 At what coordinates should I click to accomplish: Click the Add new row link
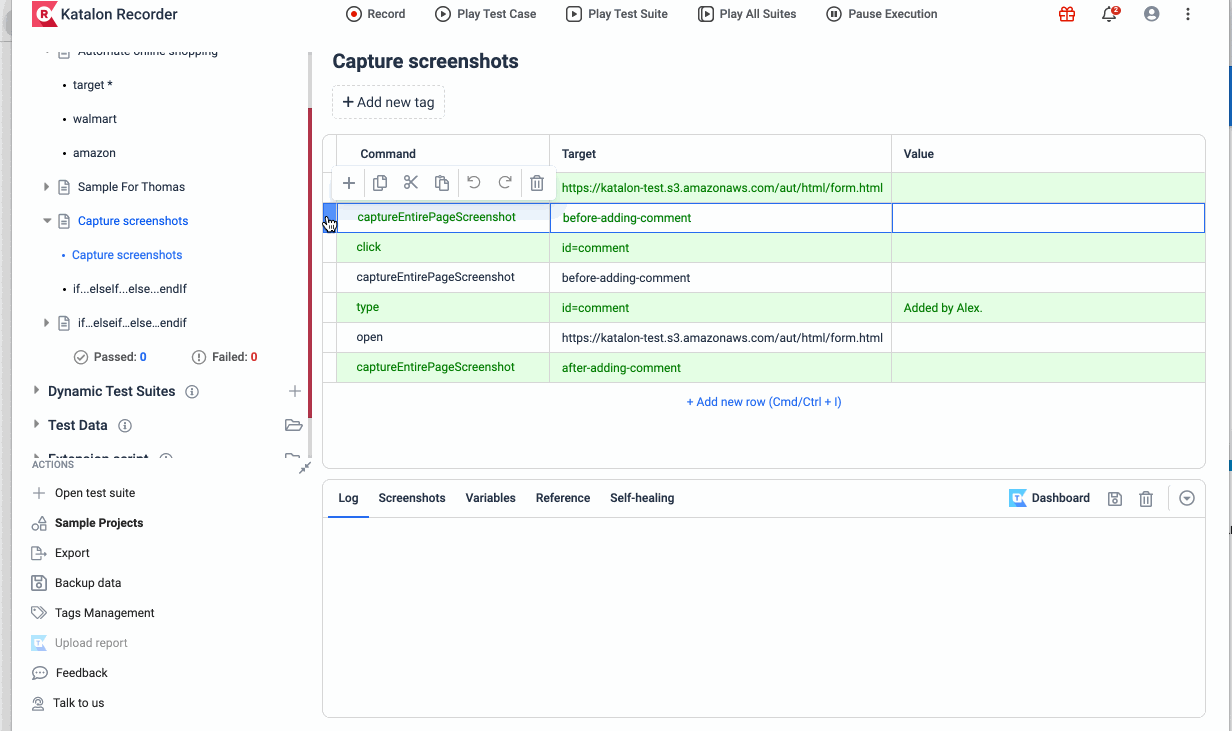(x=764, y=402)
